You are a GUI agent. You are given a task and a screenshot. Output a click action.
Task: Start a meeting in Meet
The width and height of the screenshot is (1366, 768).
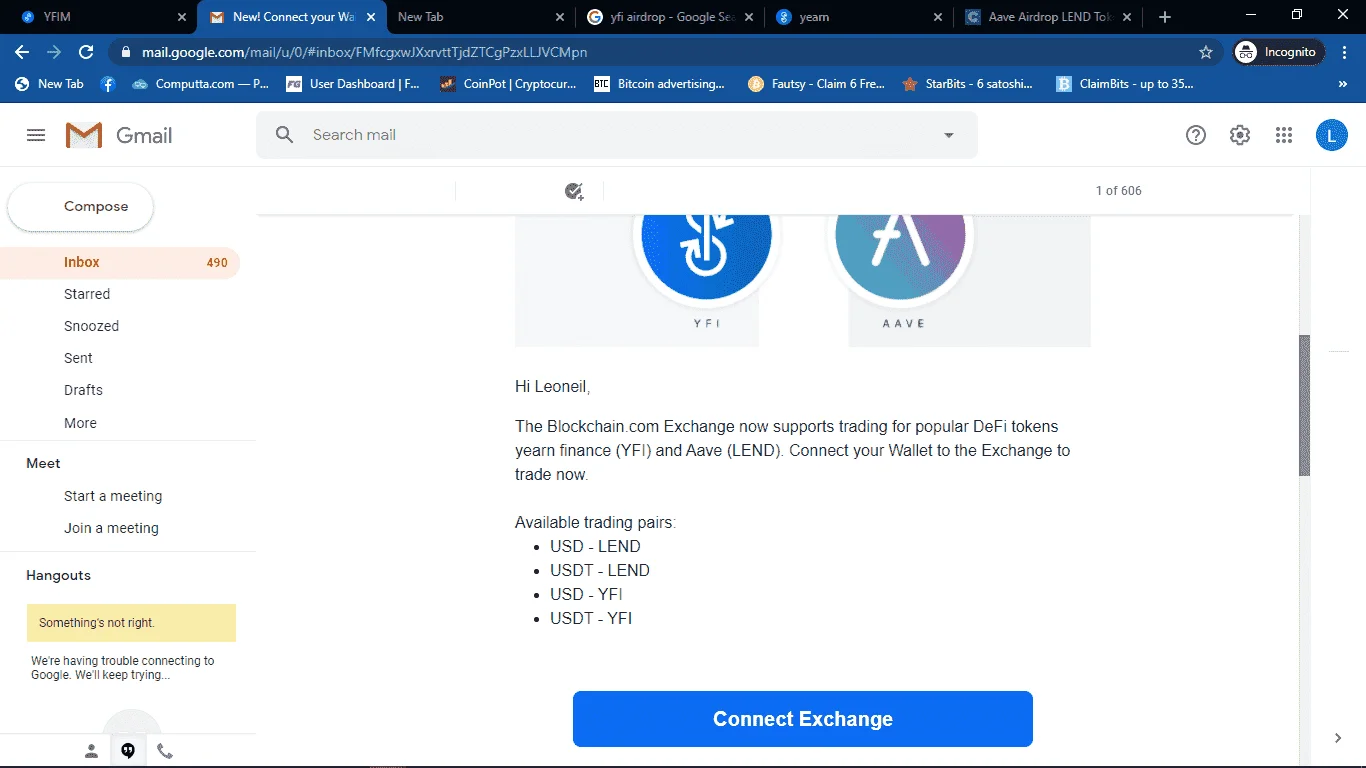(x=113, y=496)
